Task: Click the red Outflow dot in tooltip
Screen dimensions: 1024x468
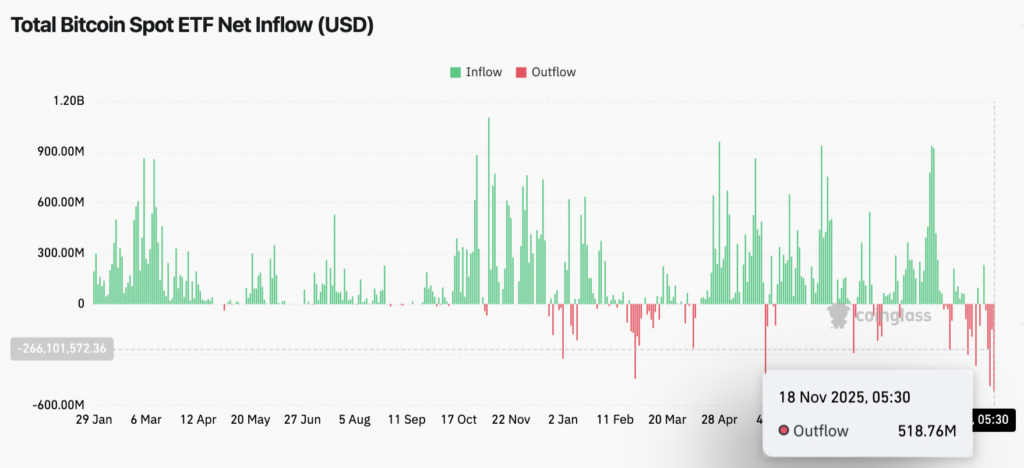Action: (785, 431)
